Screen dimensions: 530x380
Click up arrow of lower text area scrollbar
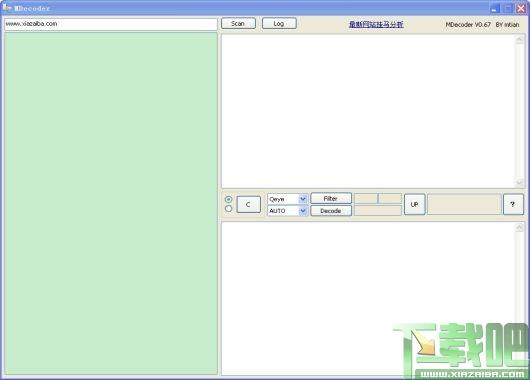tap(519, 228)
